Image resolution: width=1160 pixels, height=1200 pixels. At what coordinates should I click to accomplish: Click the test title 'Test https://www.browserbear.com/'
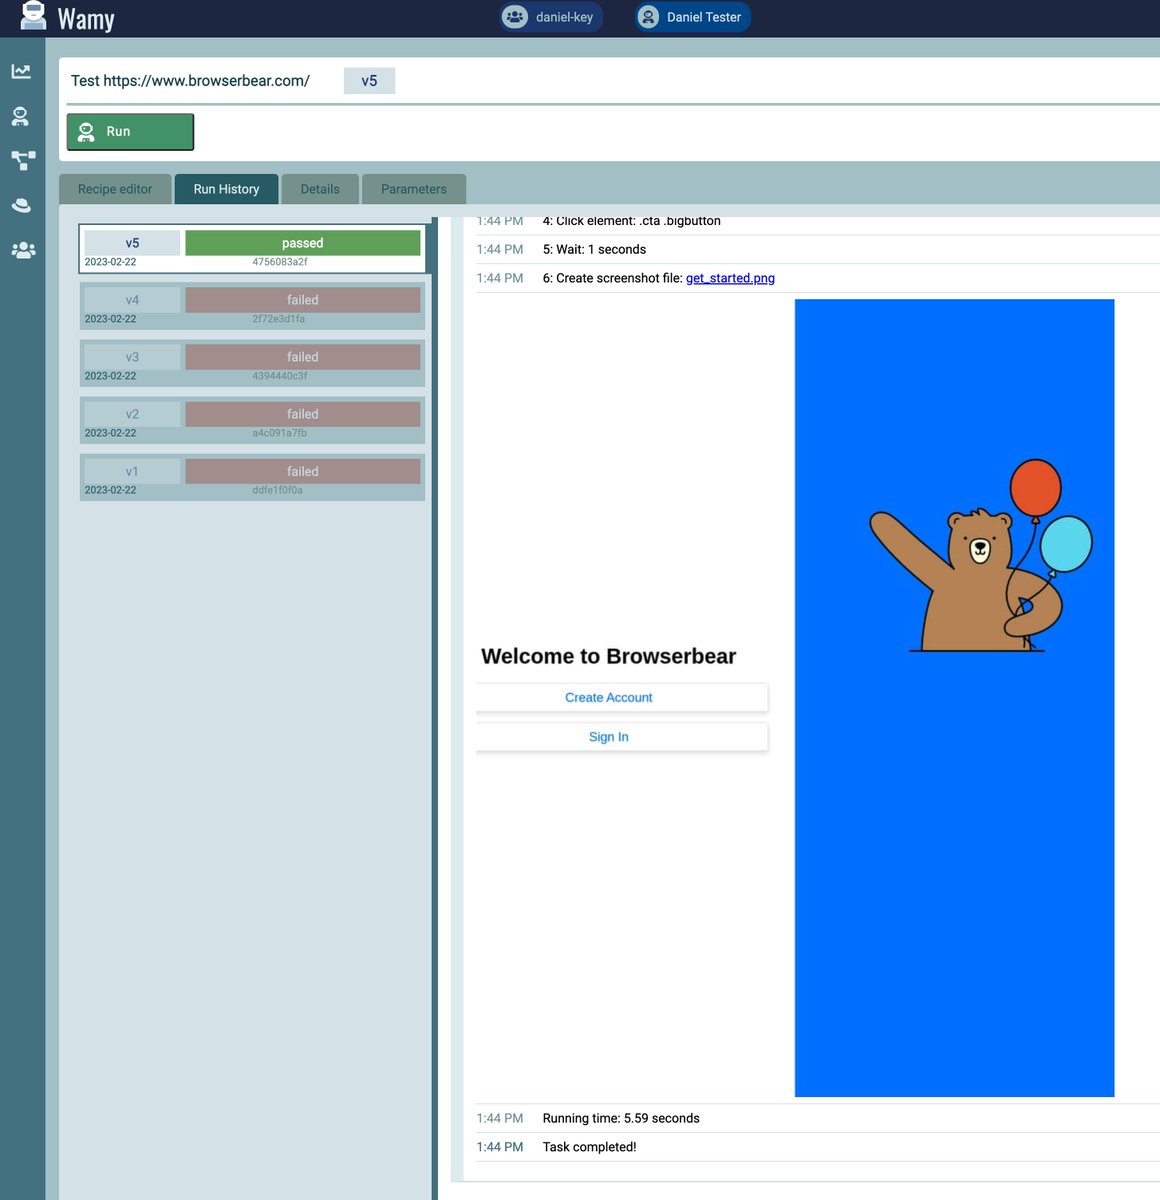(x=190, y=81)
